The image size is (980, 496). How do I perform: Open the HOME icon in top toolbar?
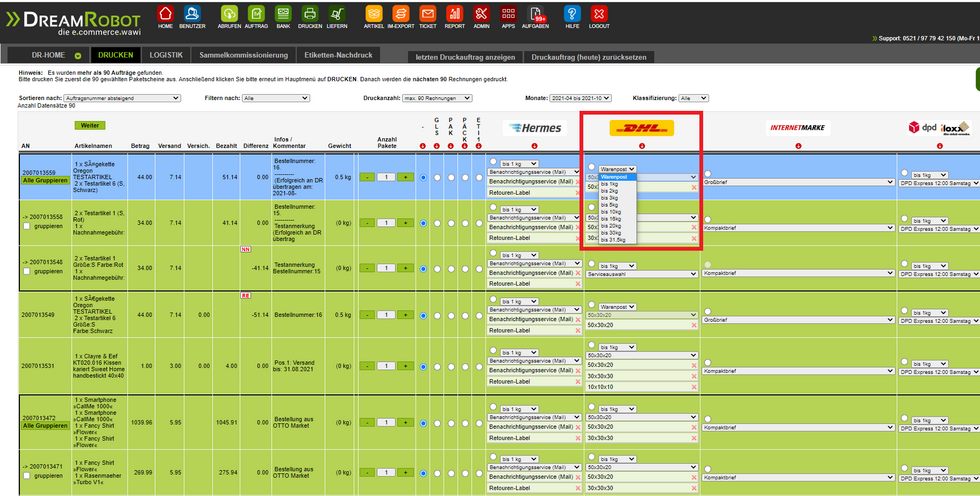[165, 13]
